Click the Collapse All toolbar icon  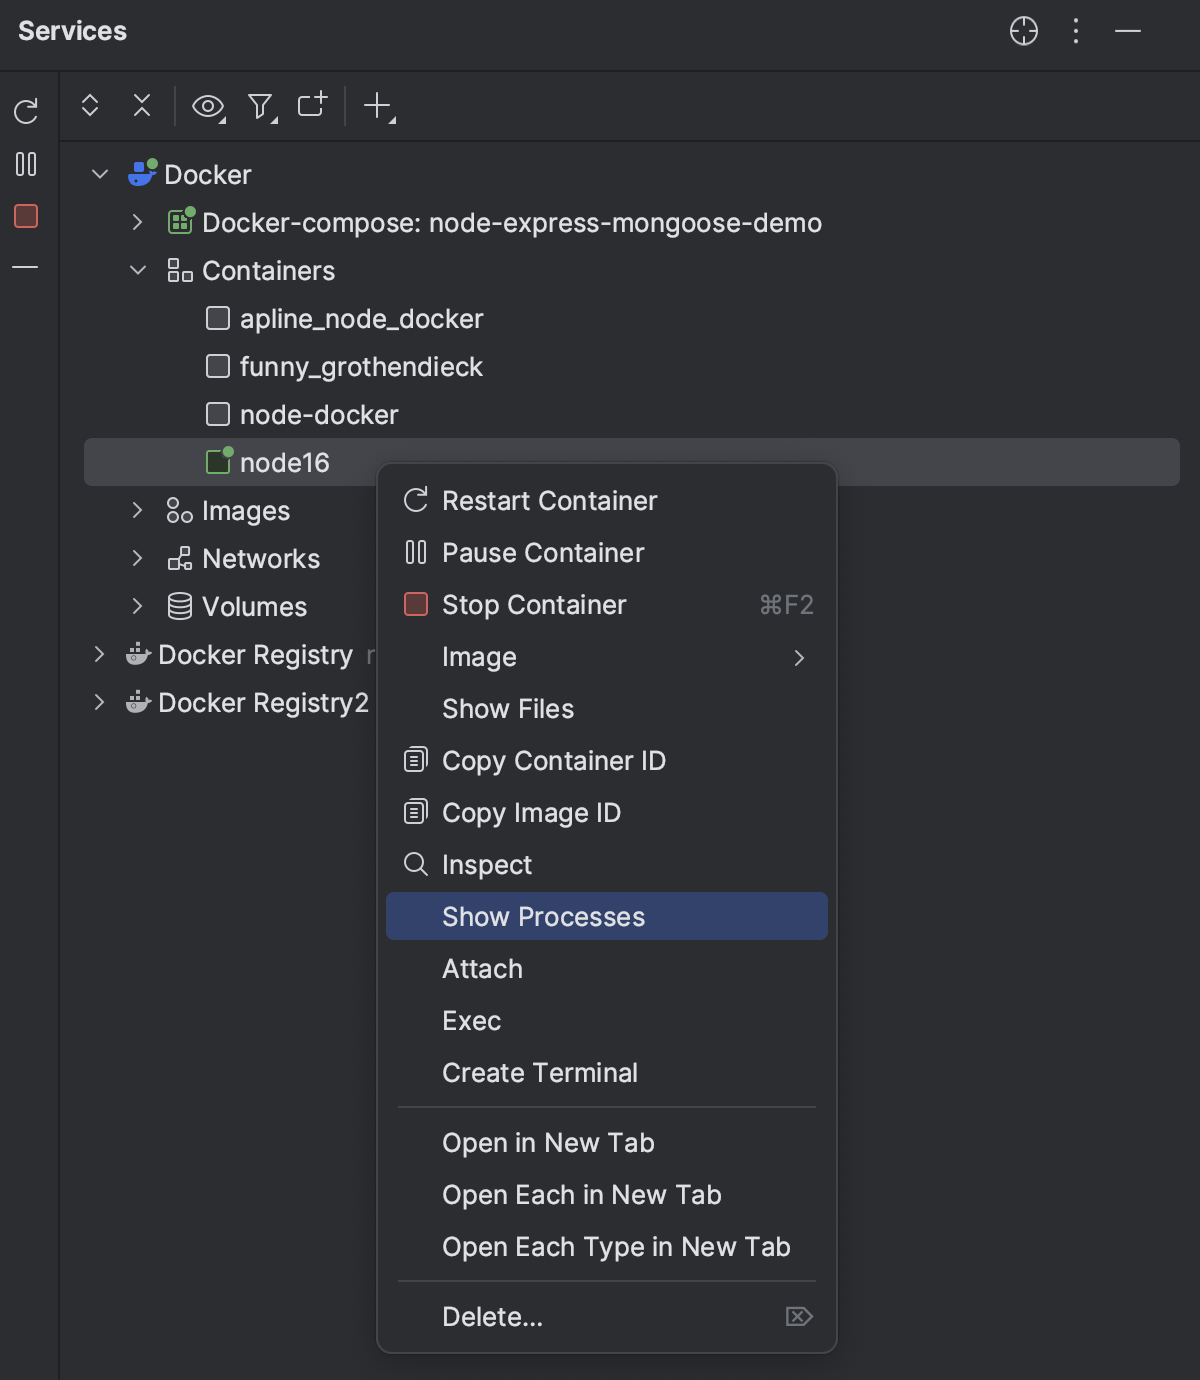[x=142, y=105]
